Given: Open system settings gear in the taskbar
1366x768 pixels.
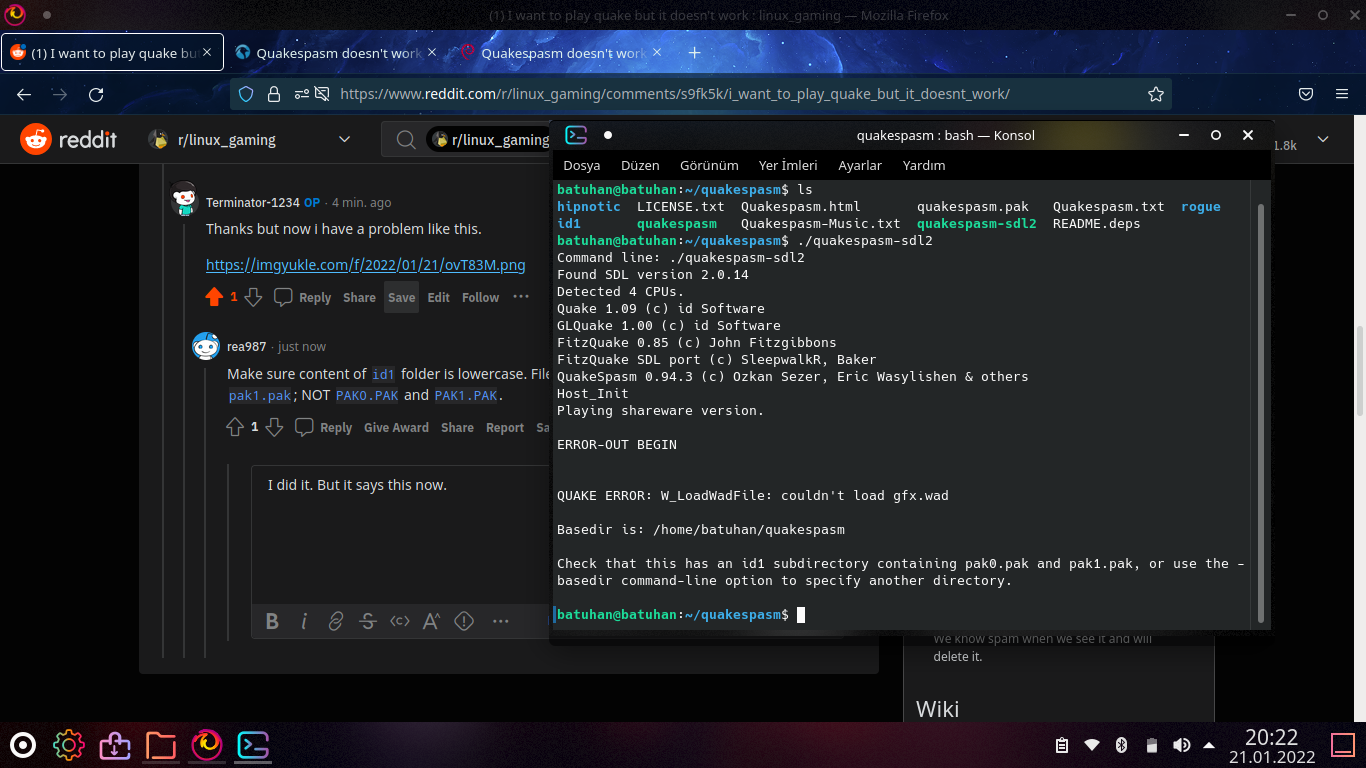Looking at the screenshot, I should click(69, 745).
